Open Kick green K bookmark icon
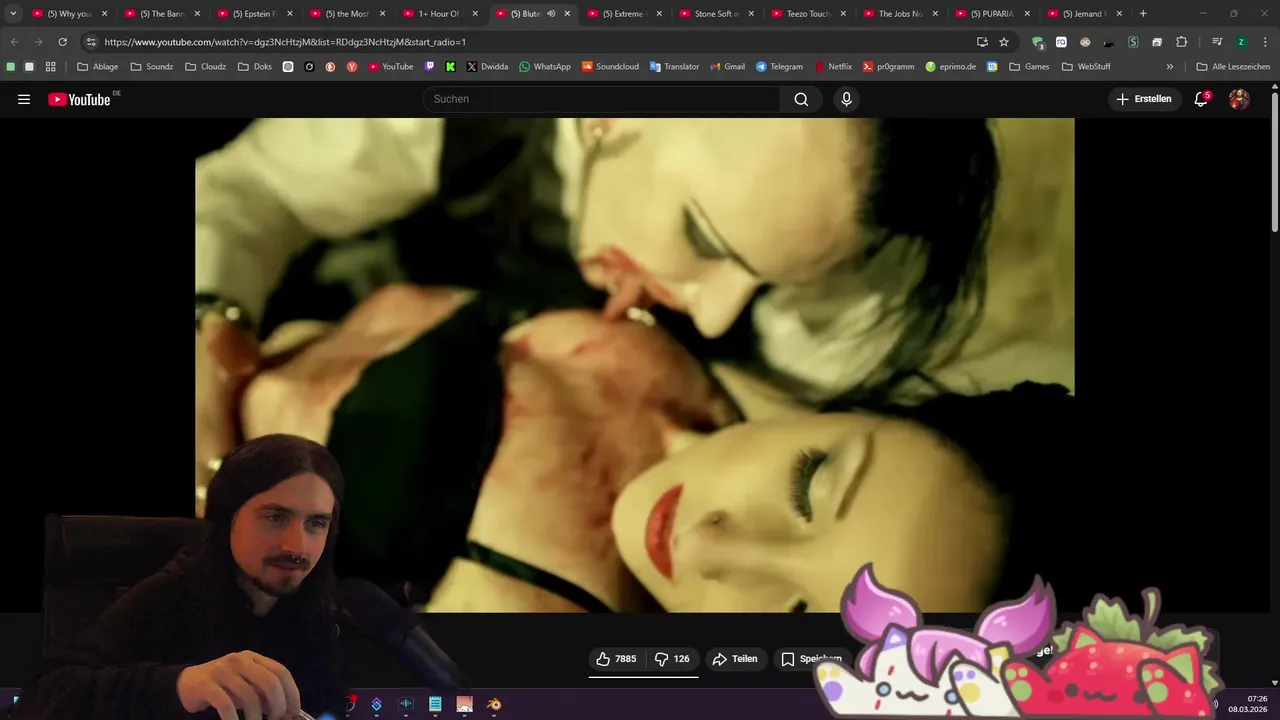This screenshot has width=1280, height=720. click(451, 67)
